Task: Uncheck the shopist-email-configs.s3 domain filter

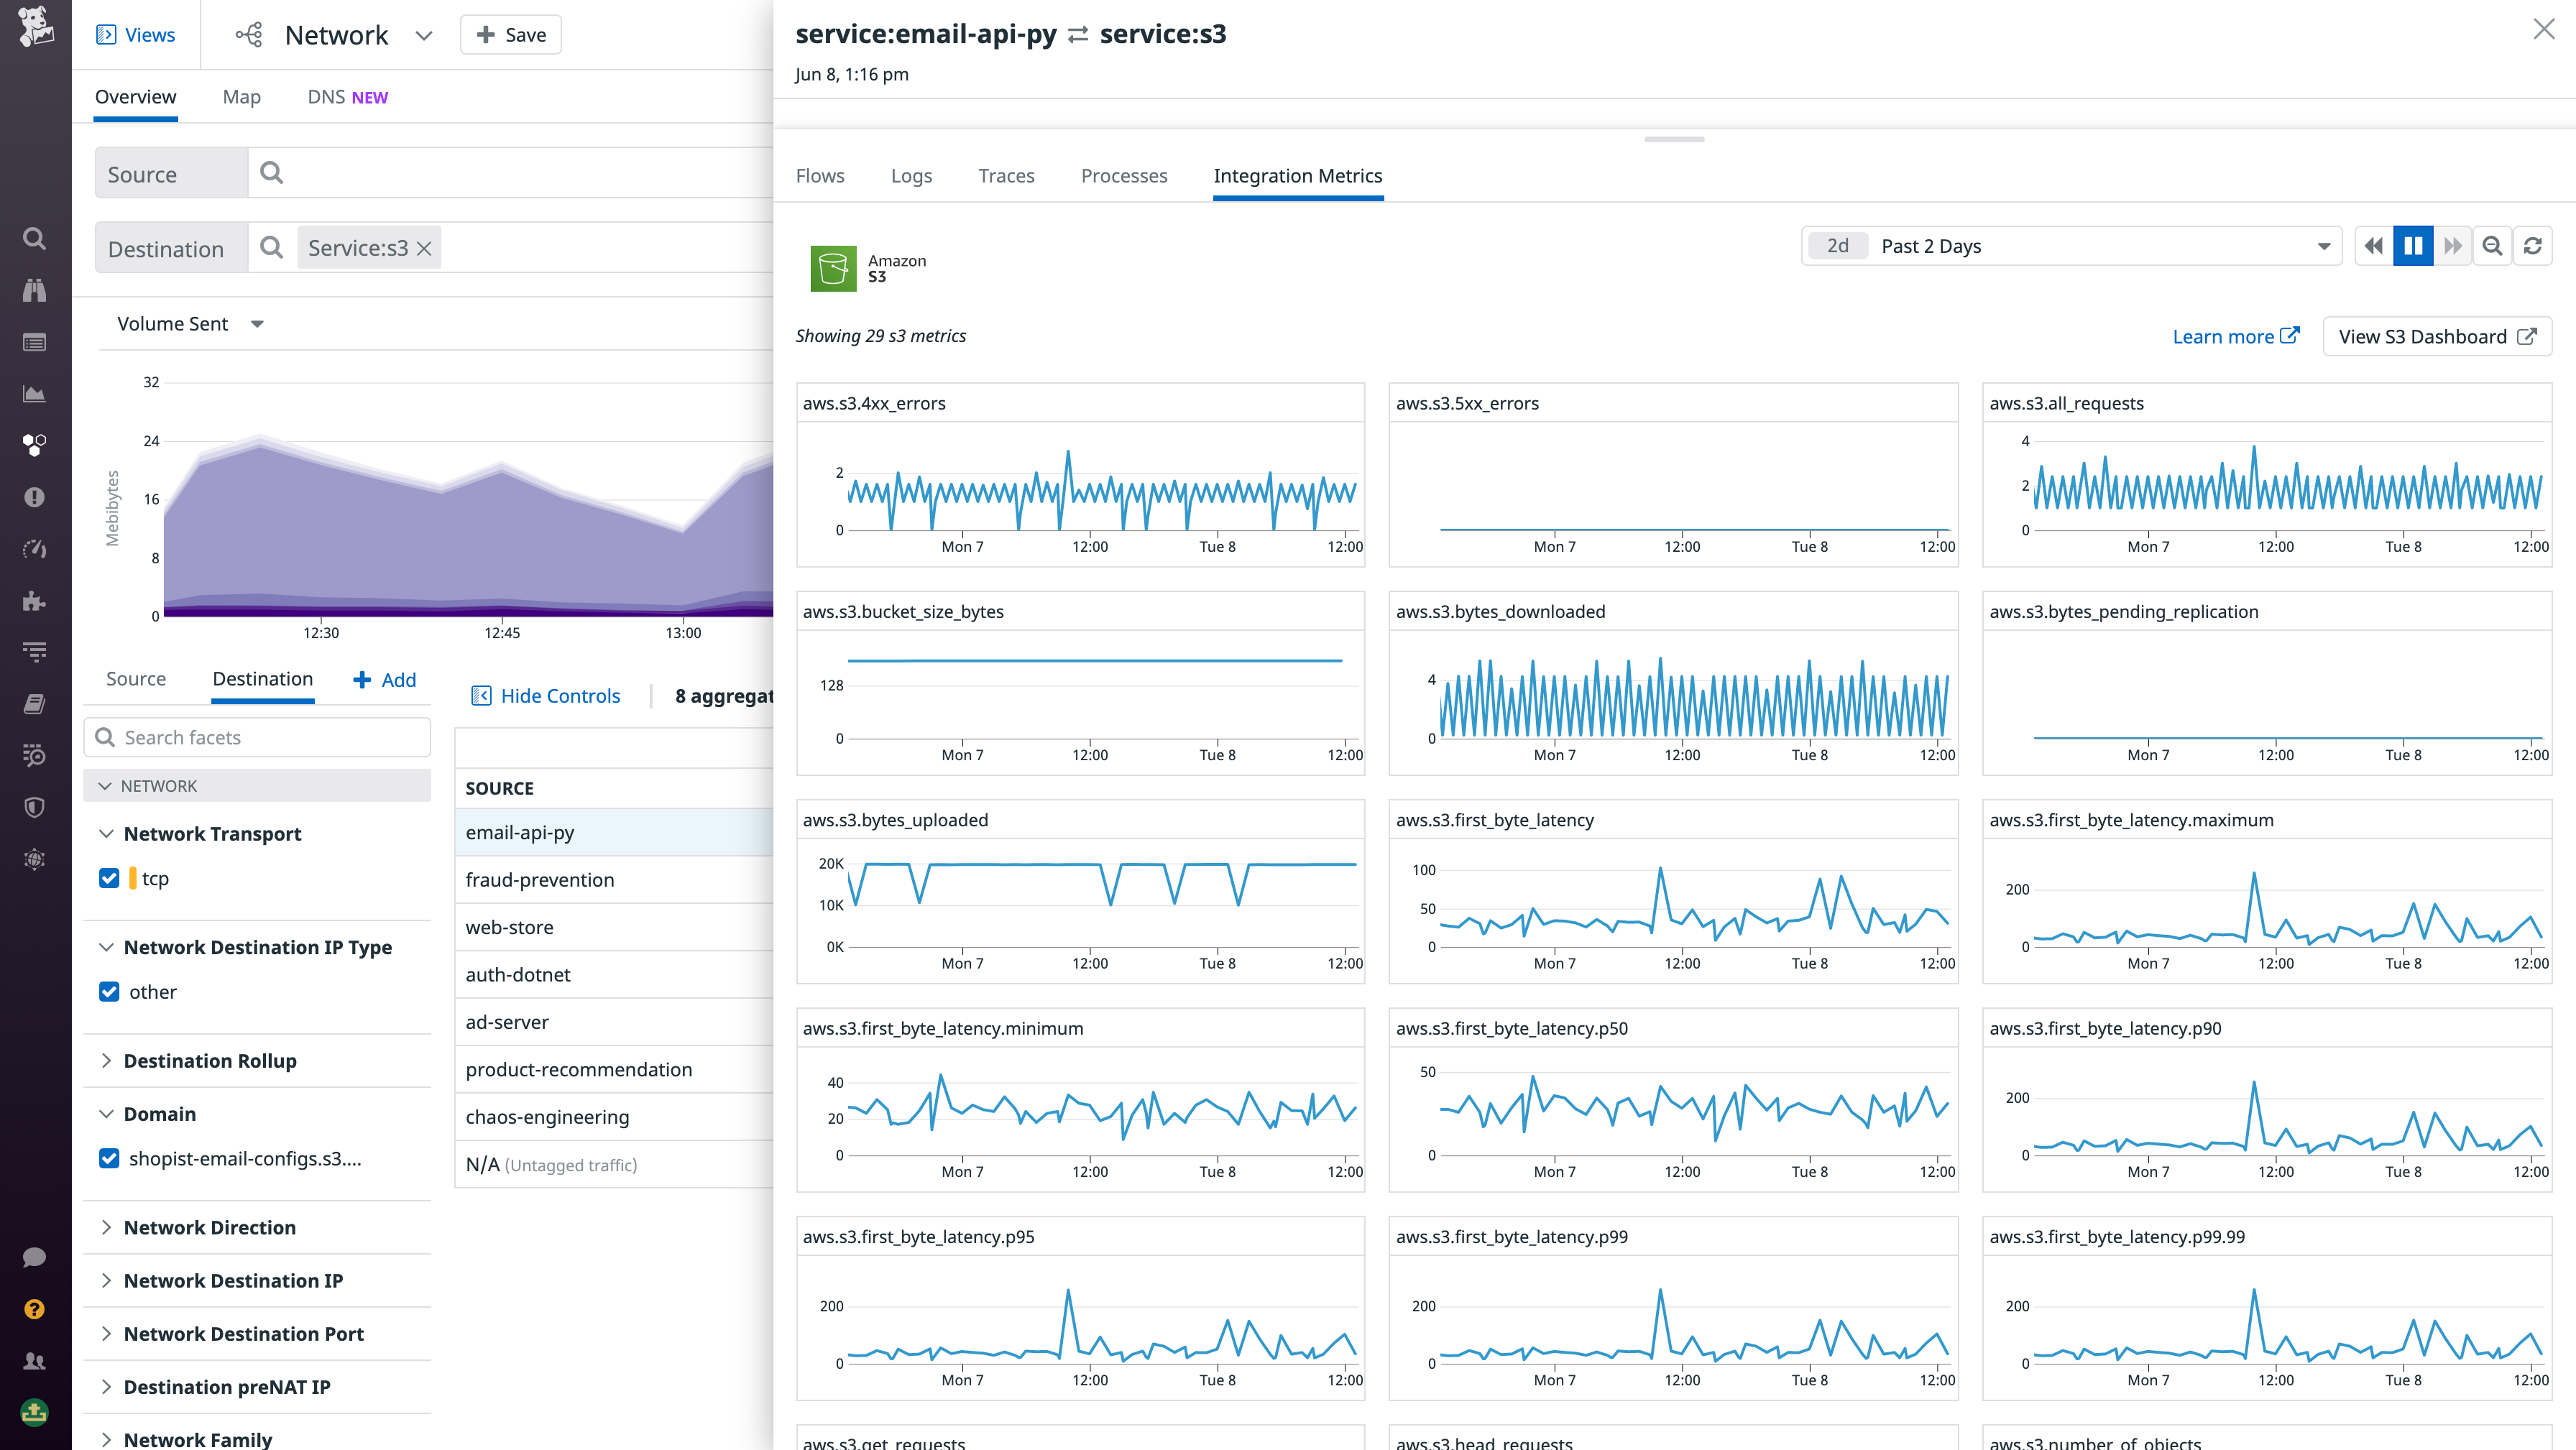Action: (x=109, y=1158)
